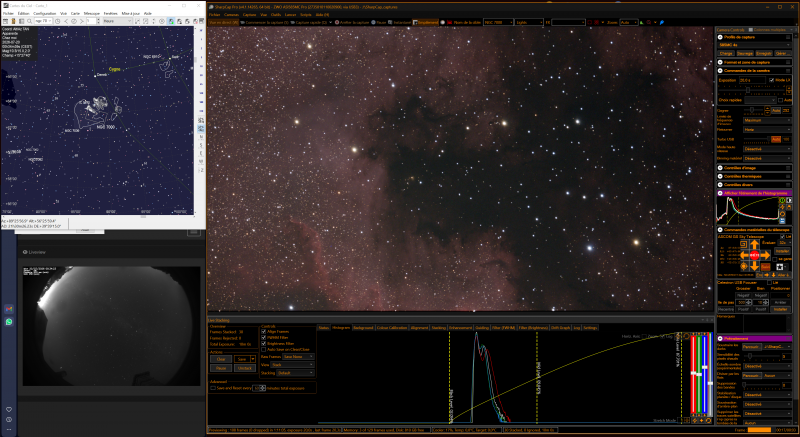Viewport: 800px width, 437px height.
Task: Toggle Mode LX checkbox beside Exposition
Action: (771, 80)
